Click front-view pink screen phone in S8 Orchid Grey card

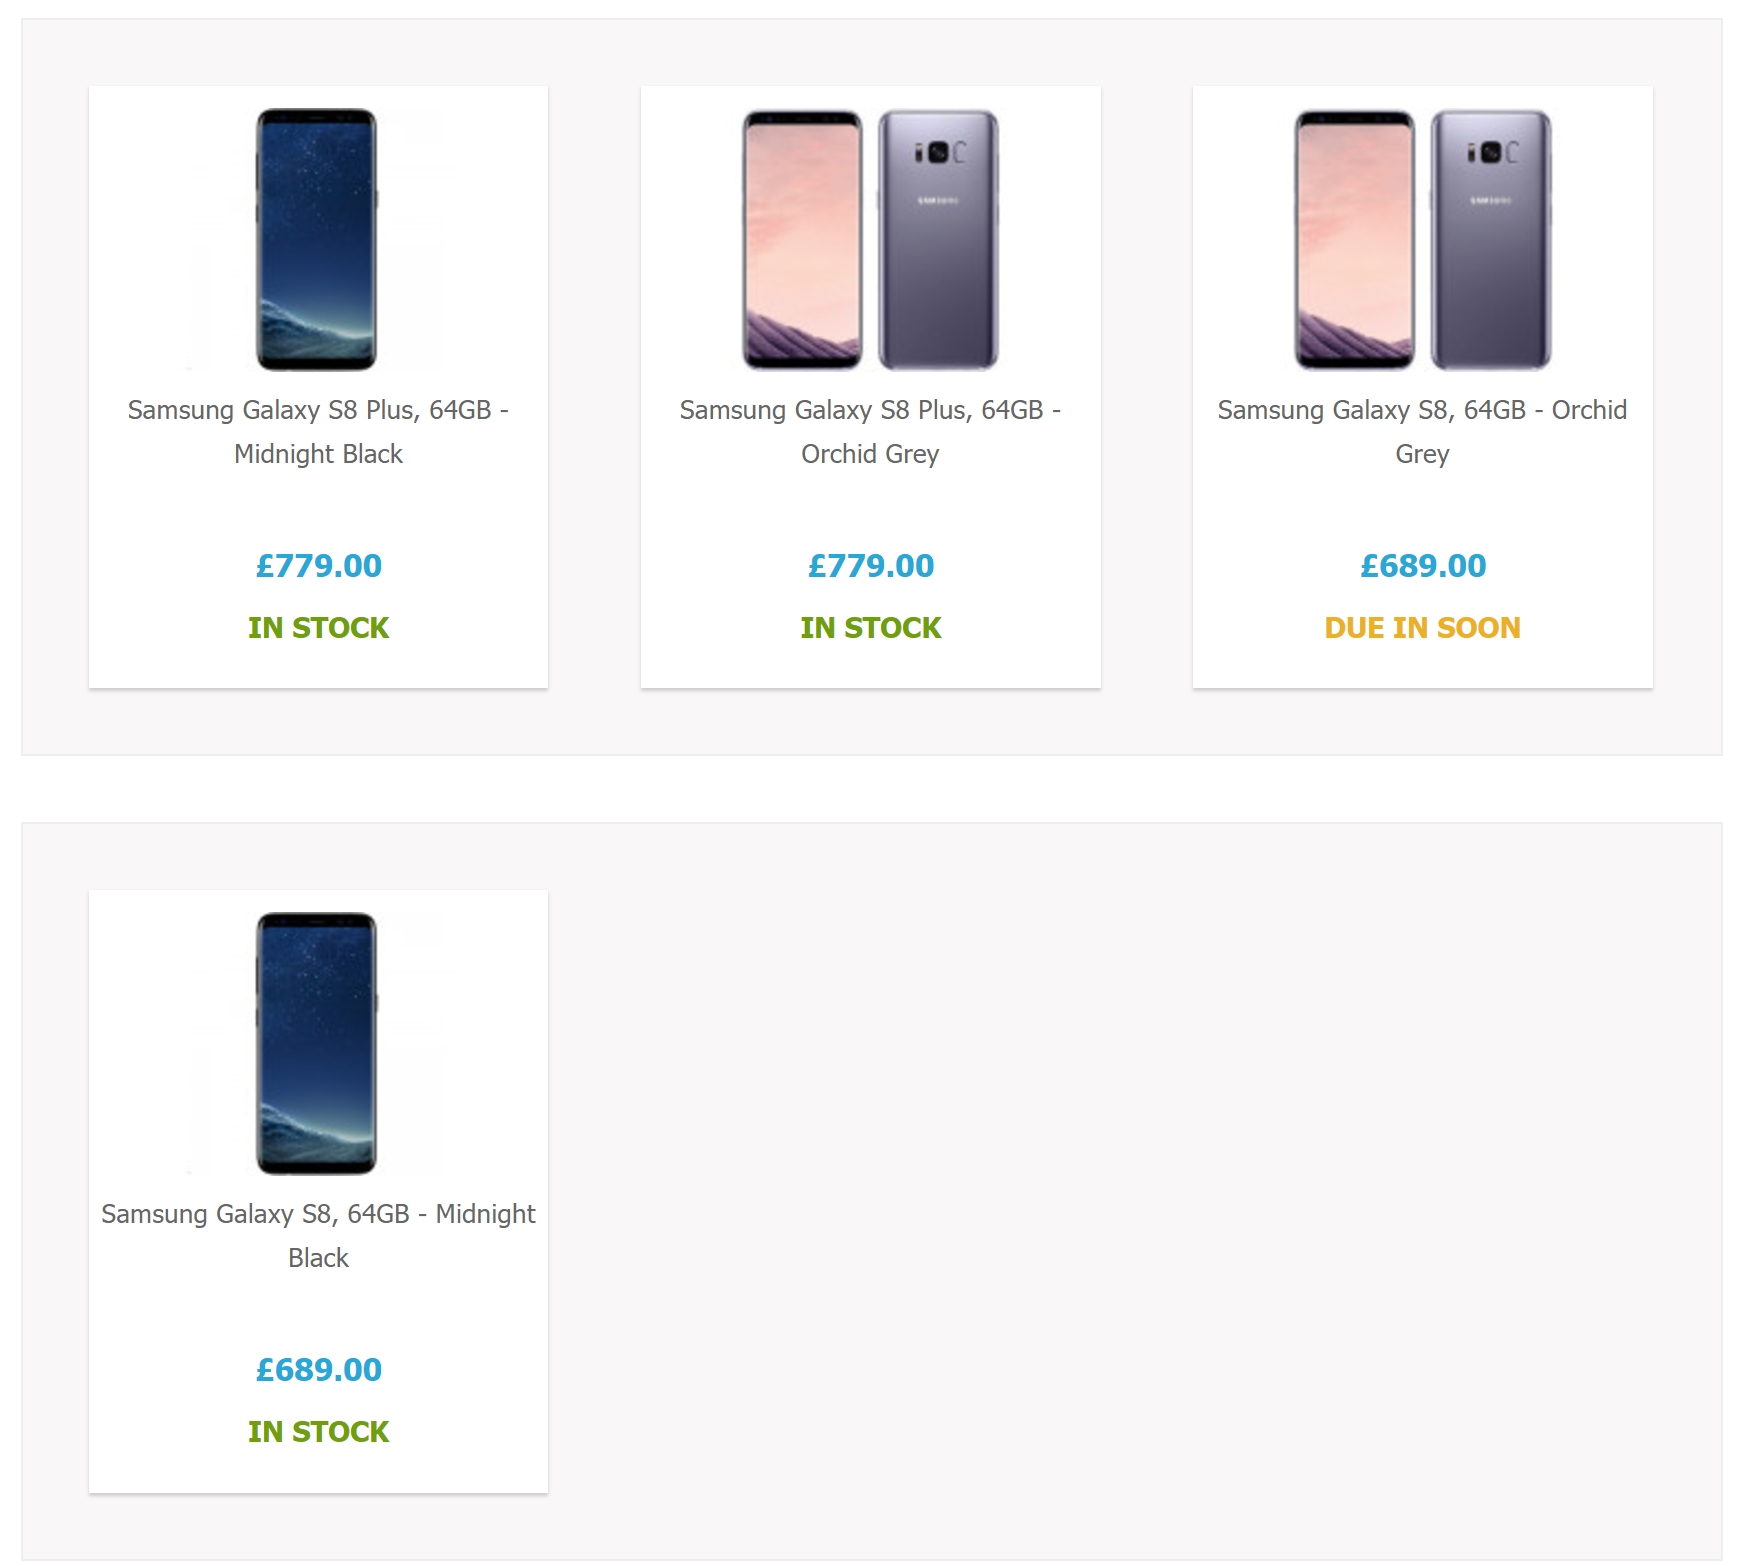(x=1354, y=240)
